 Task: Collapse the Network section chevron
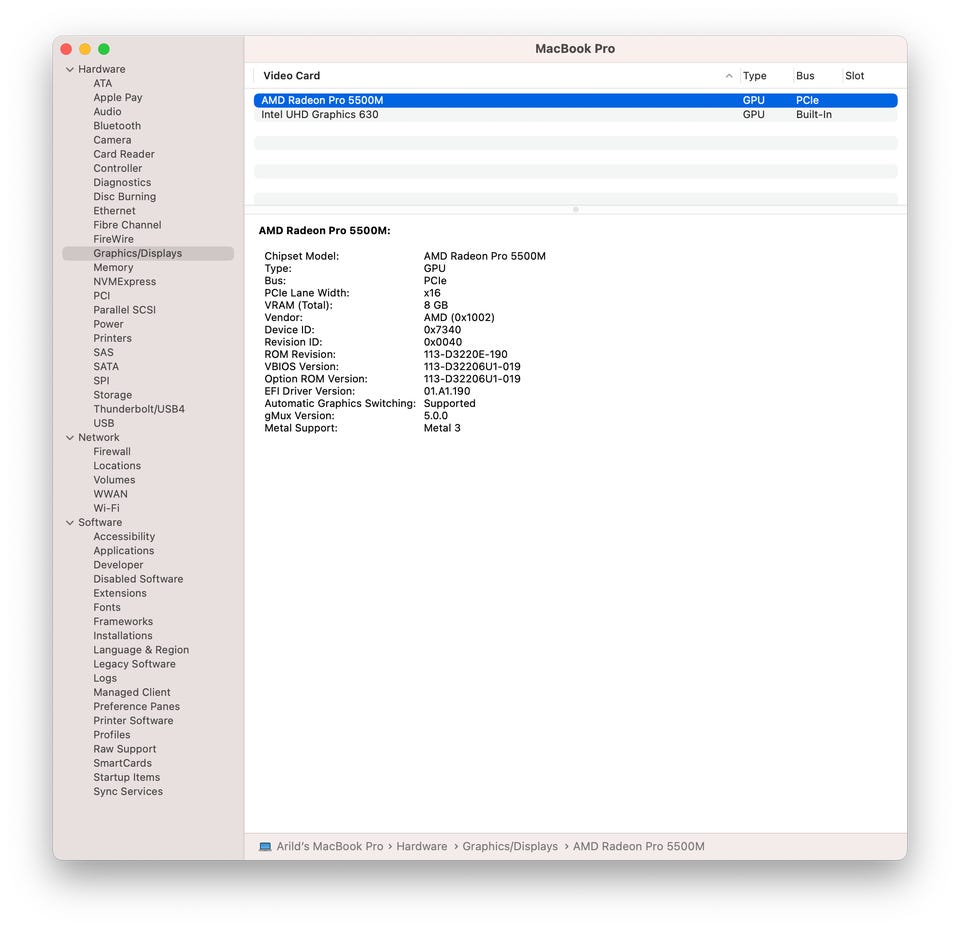coord(70,437)
